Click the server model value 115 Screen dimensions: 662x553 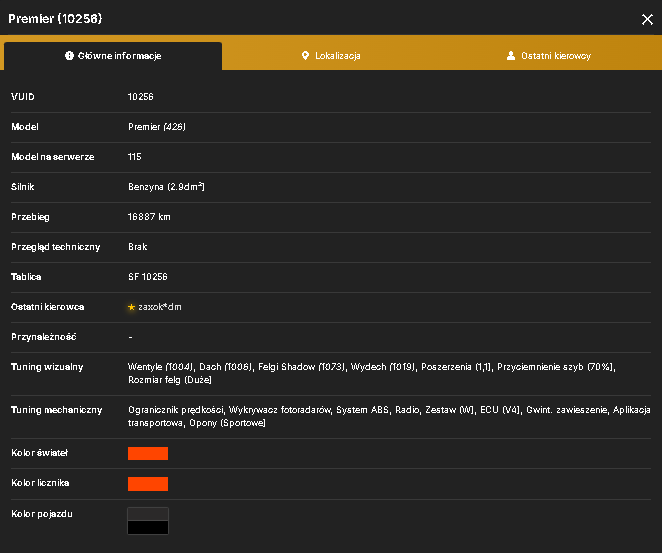click(135, 157)
